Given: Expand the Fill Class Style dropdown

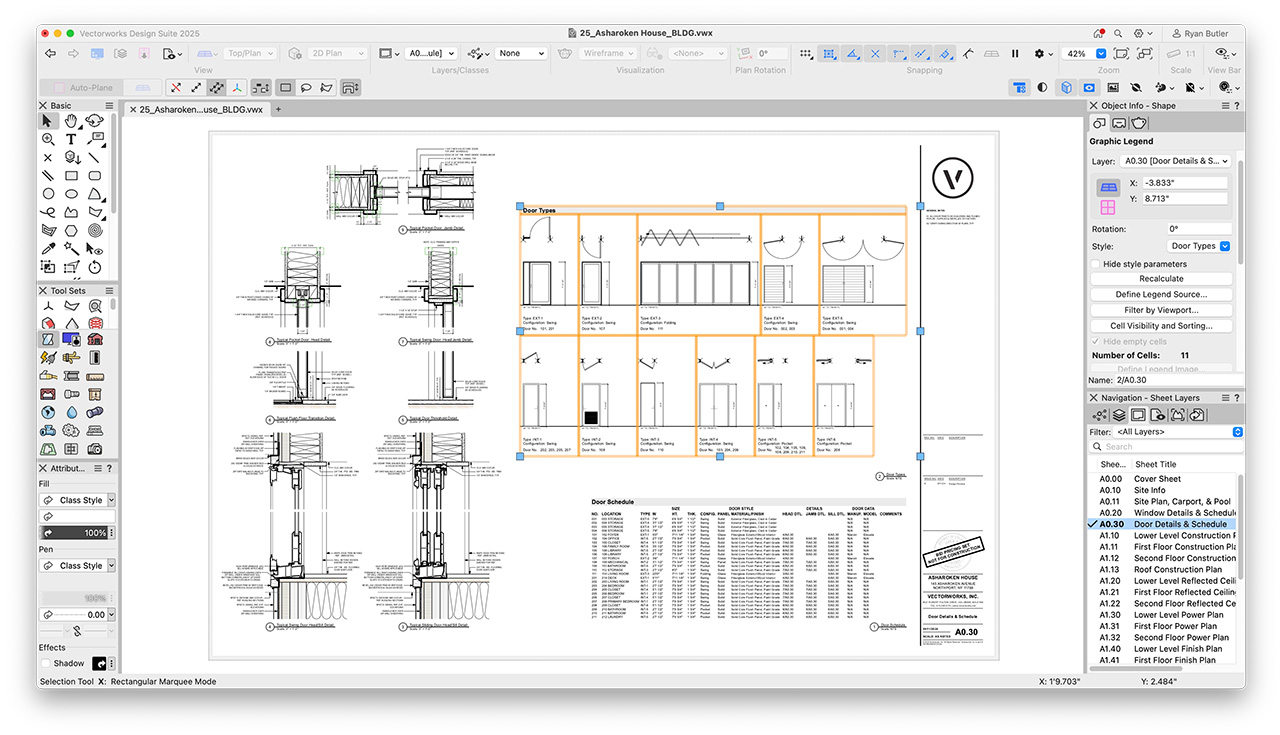Looking at the screenshot, I should coord(111,500).
